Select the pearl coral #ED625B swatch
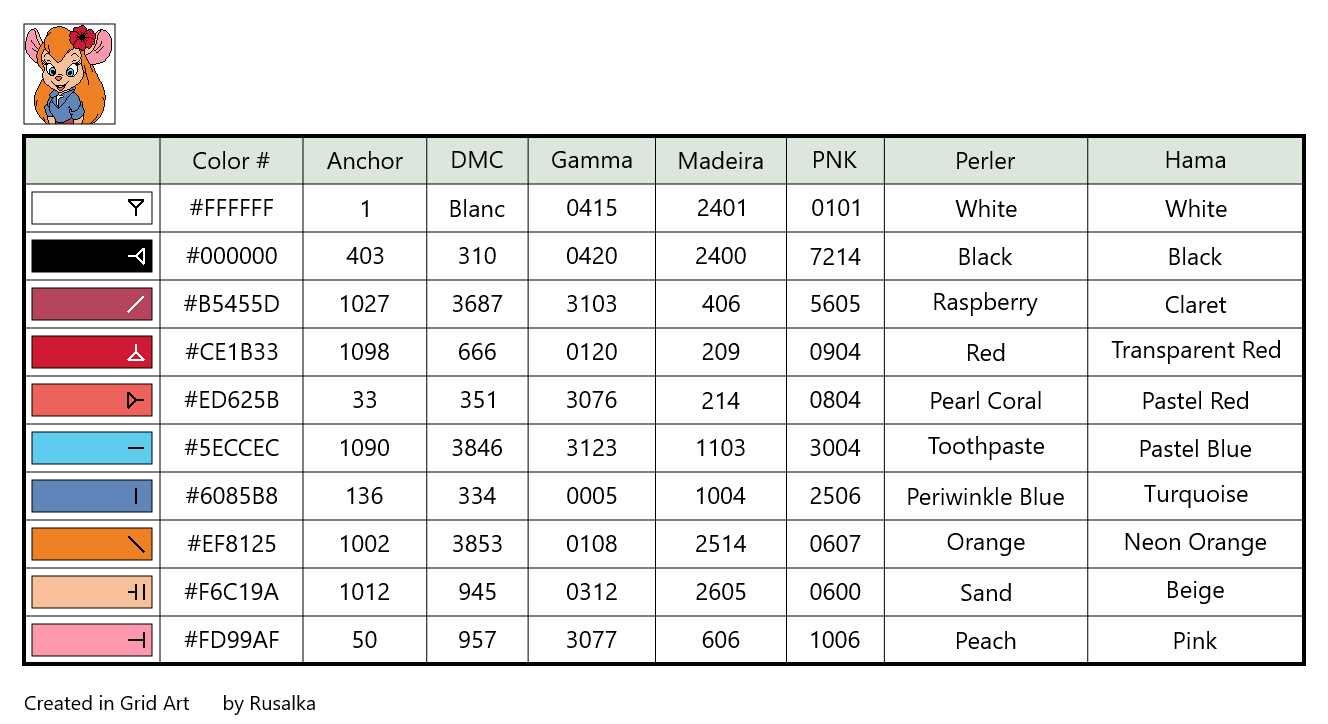The width and height of the screenshot is (1328, 724). tap(92, 400)
